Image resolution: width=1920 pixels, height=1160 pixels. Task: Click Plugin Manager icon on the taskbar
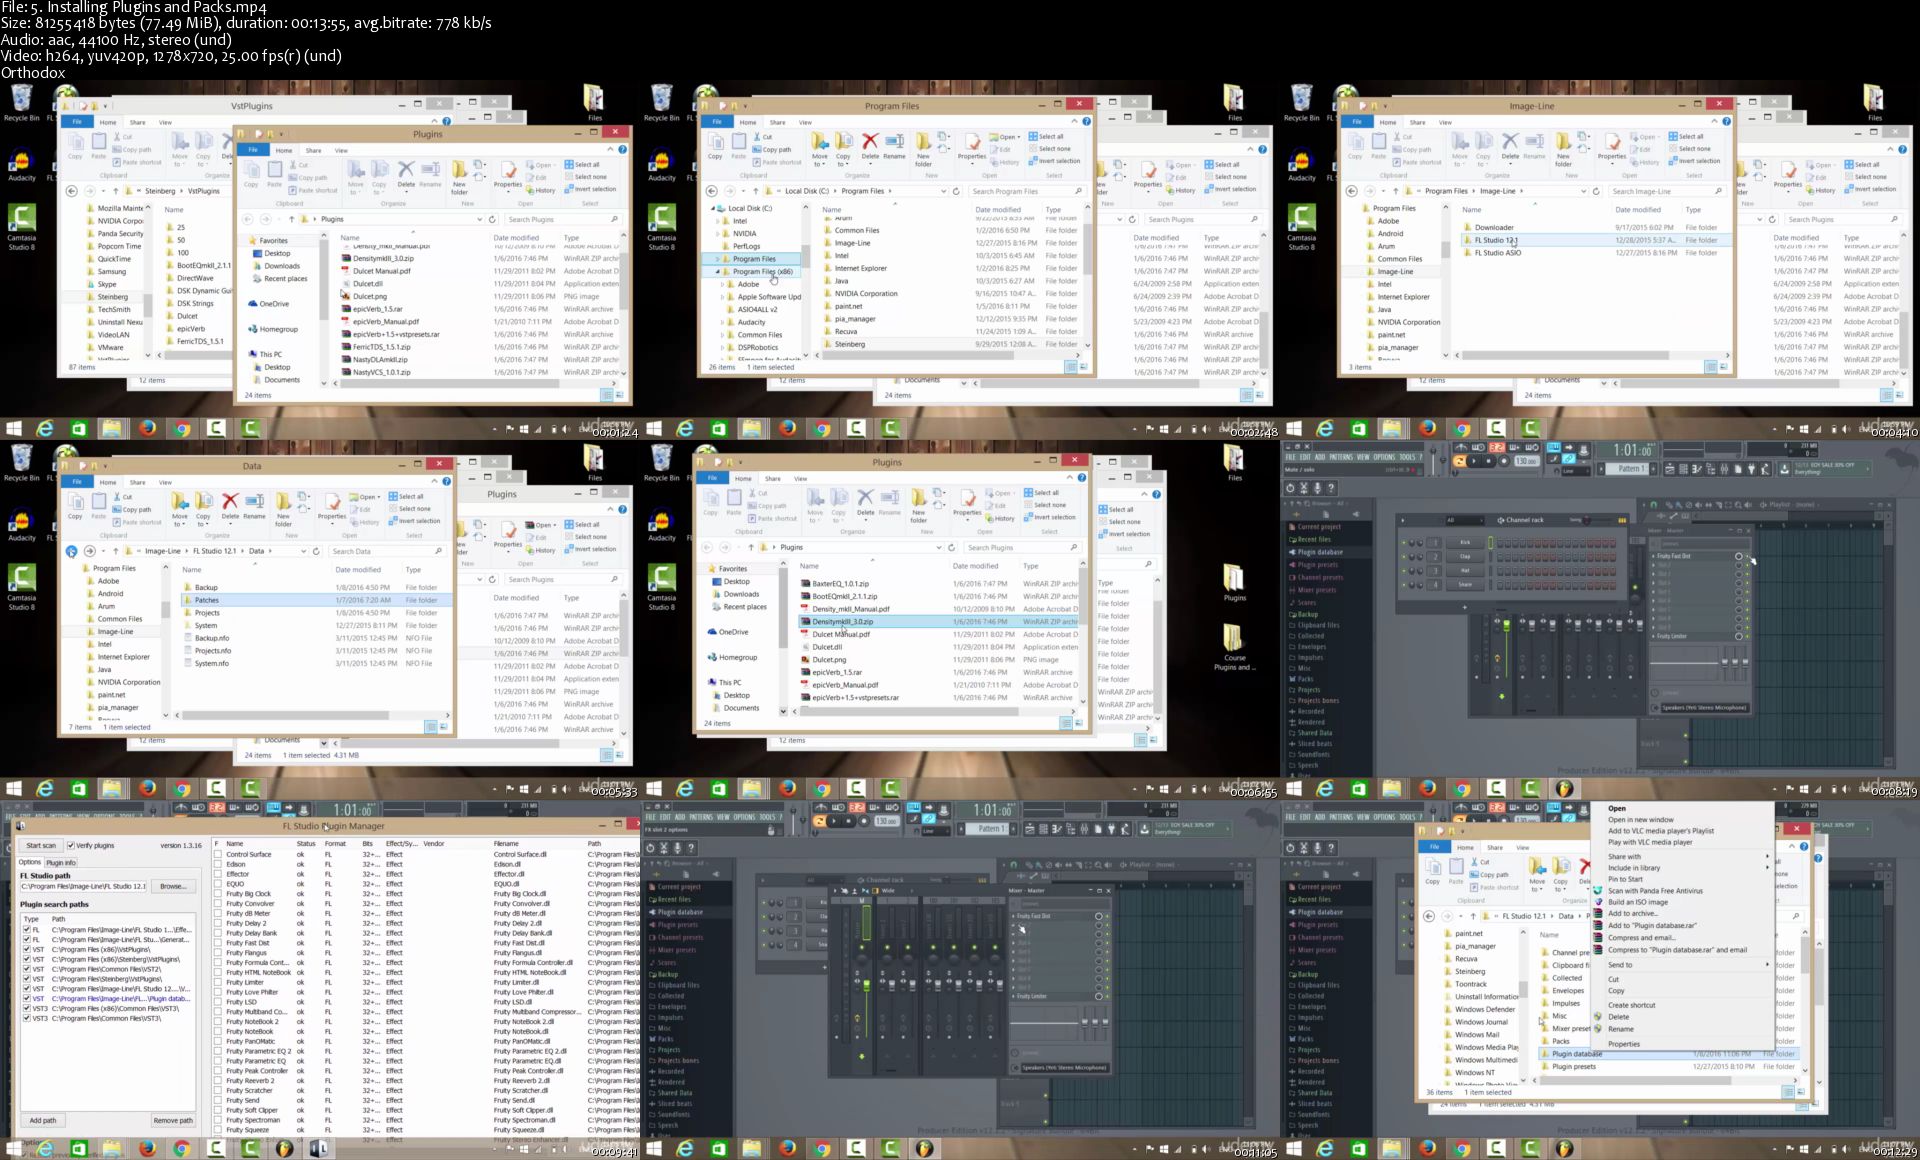click(318, 1148)
